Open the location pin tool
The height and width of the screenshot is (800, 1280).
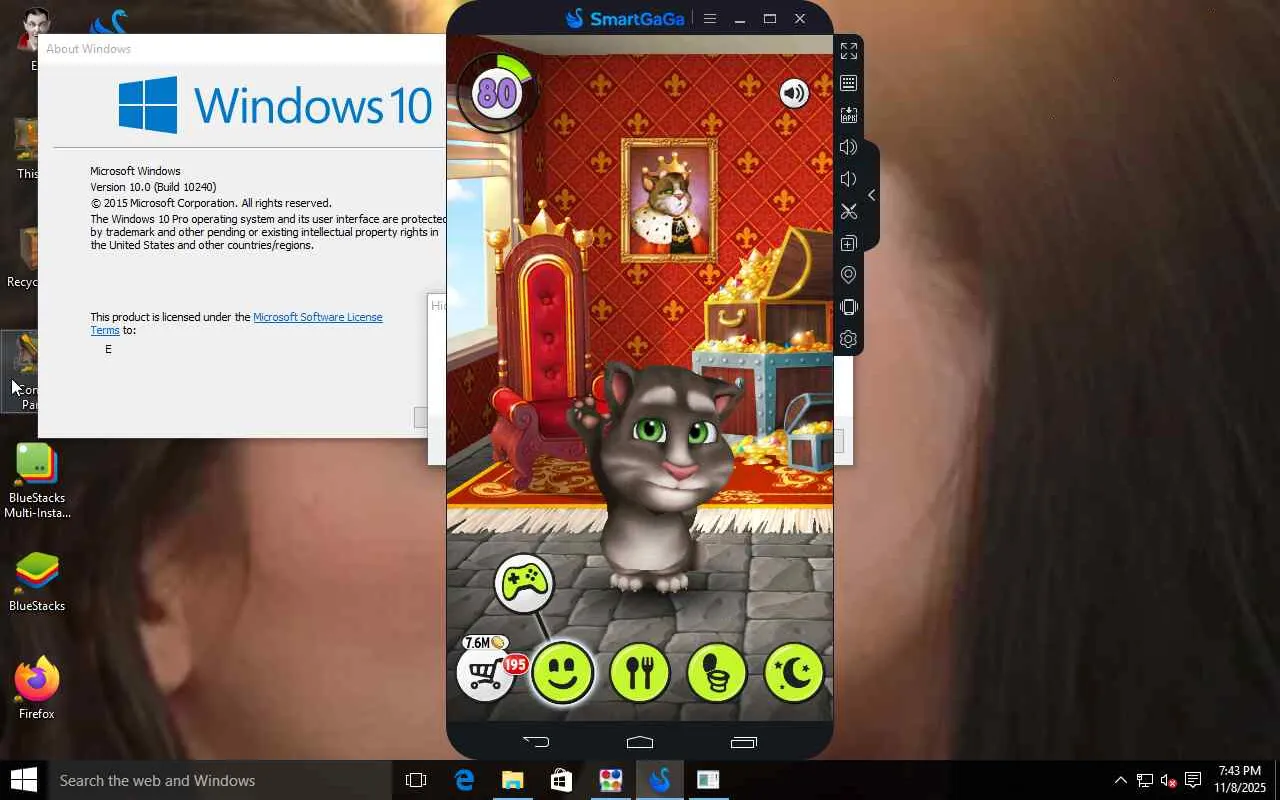click(x=849, y=275)
